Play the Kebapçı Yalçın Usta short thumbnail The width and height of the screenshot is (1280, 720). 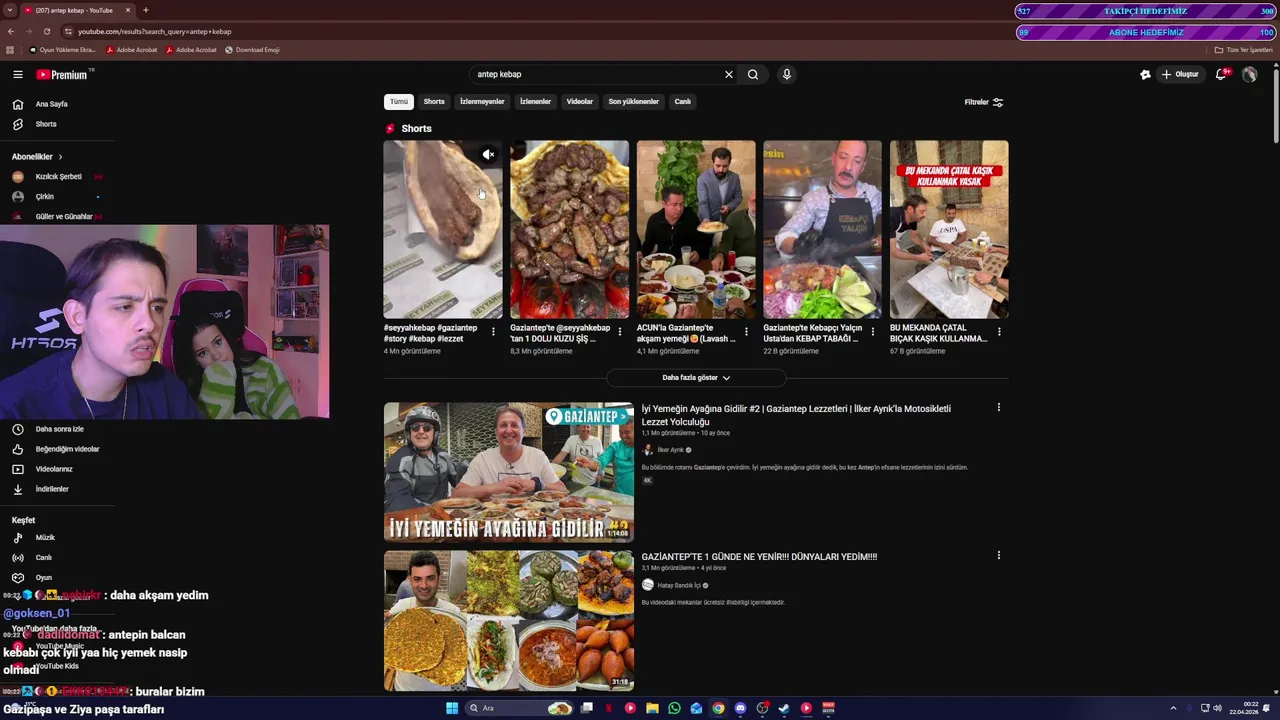[823, 229]
